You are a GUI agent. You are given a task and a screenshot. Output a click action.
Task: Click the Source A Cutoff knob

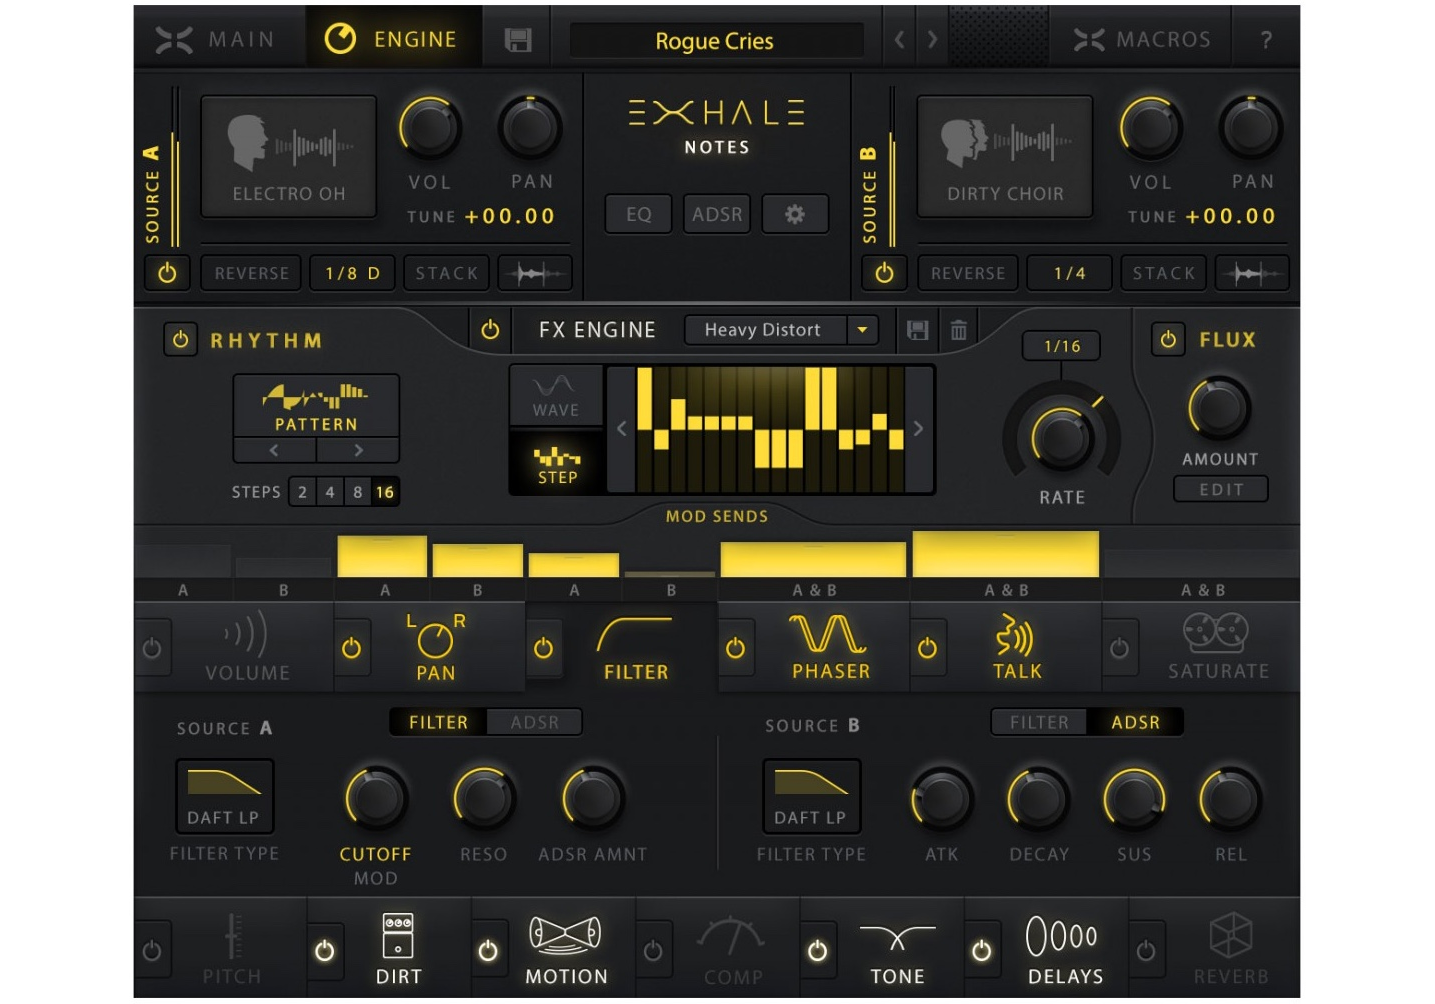(375, 798)
